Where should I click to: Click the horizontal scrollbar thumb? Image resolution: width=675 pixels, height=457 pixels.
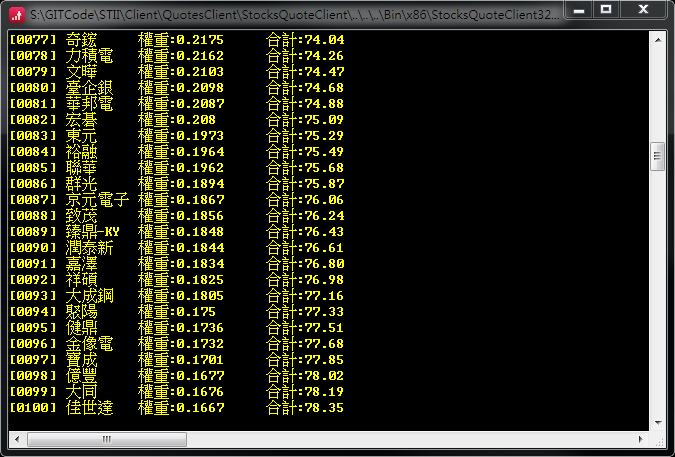coord(107,439)
